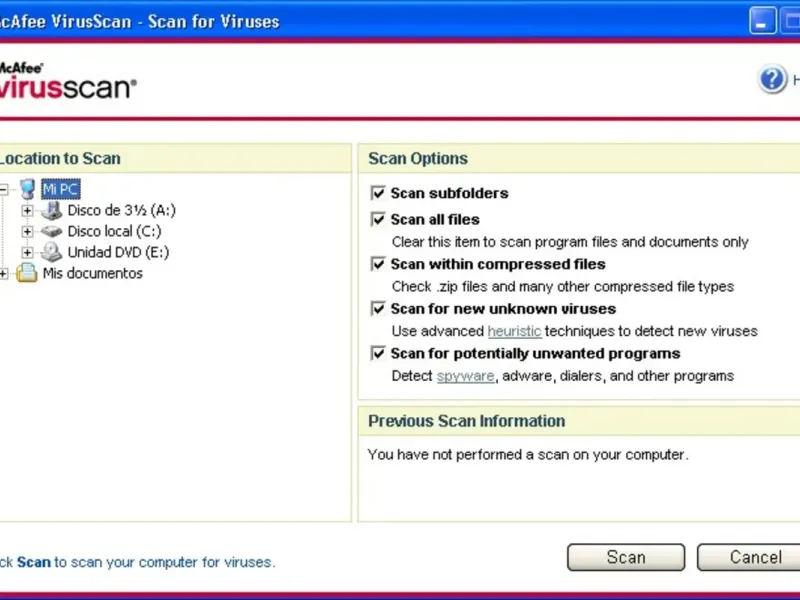Expand Unidad DVD (E:) node

coord(27,252)
